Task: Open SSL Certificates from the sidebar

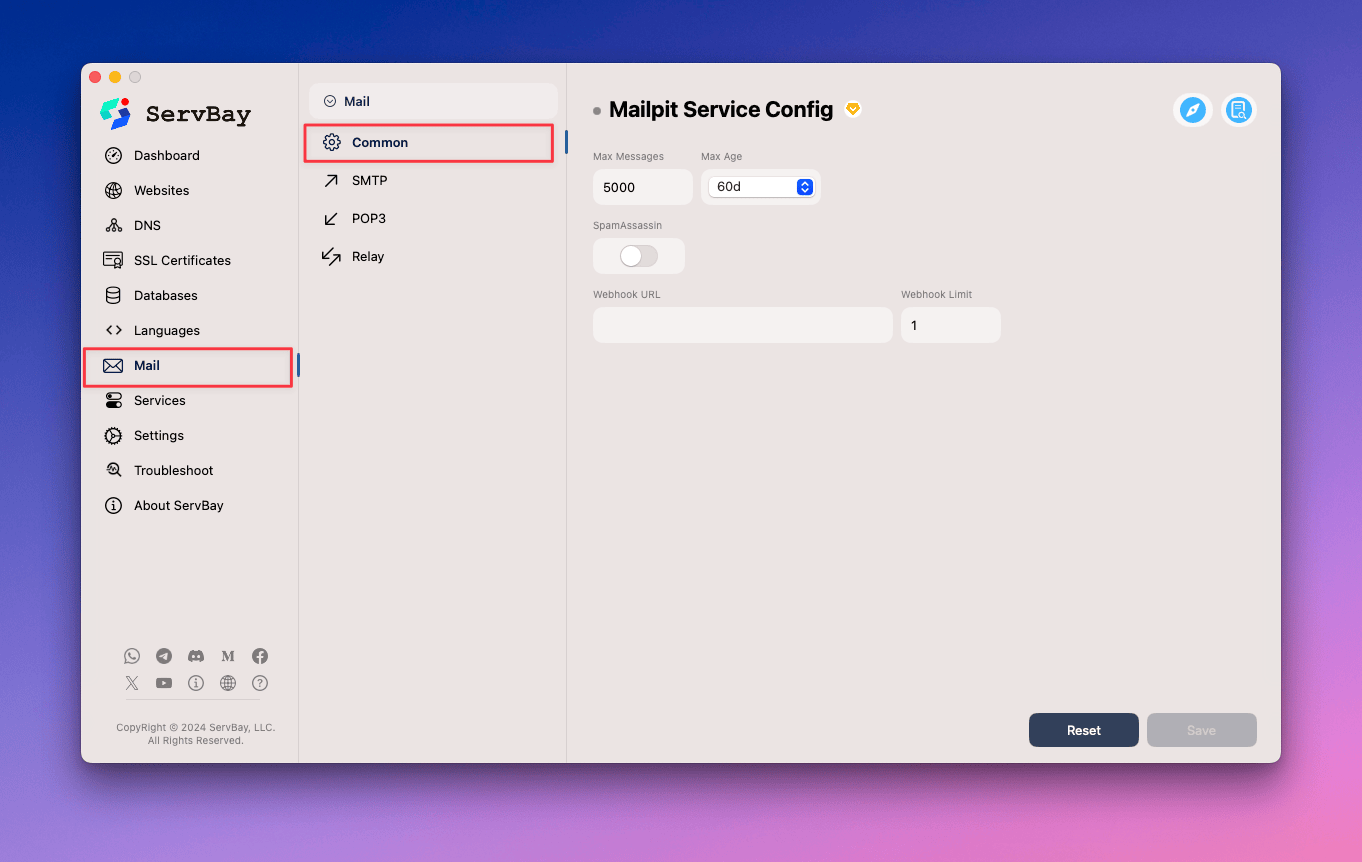Action: pyautogui.click(x=180, y=260)
